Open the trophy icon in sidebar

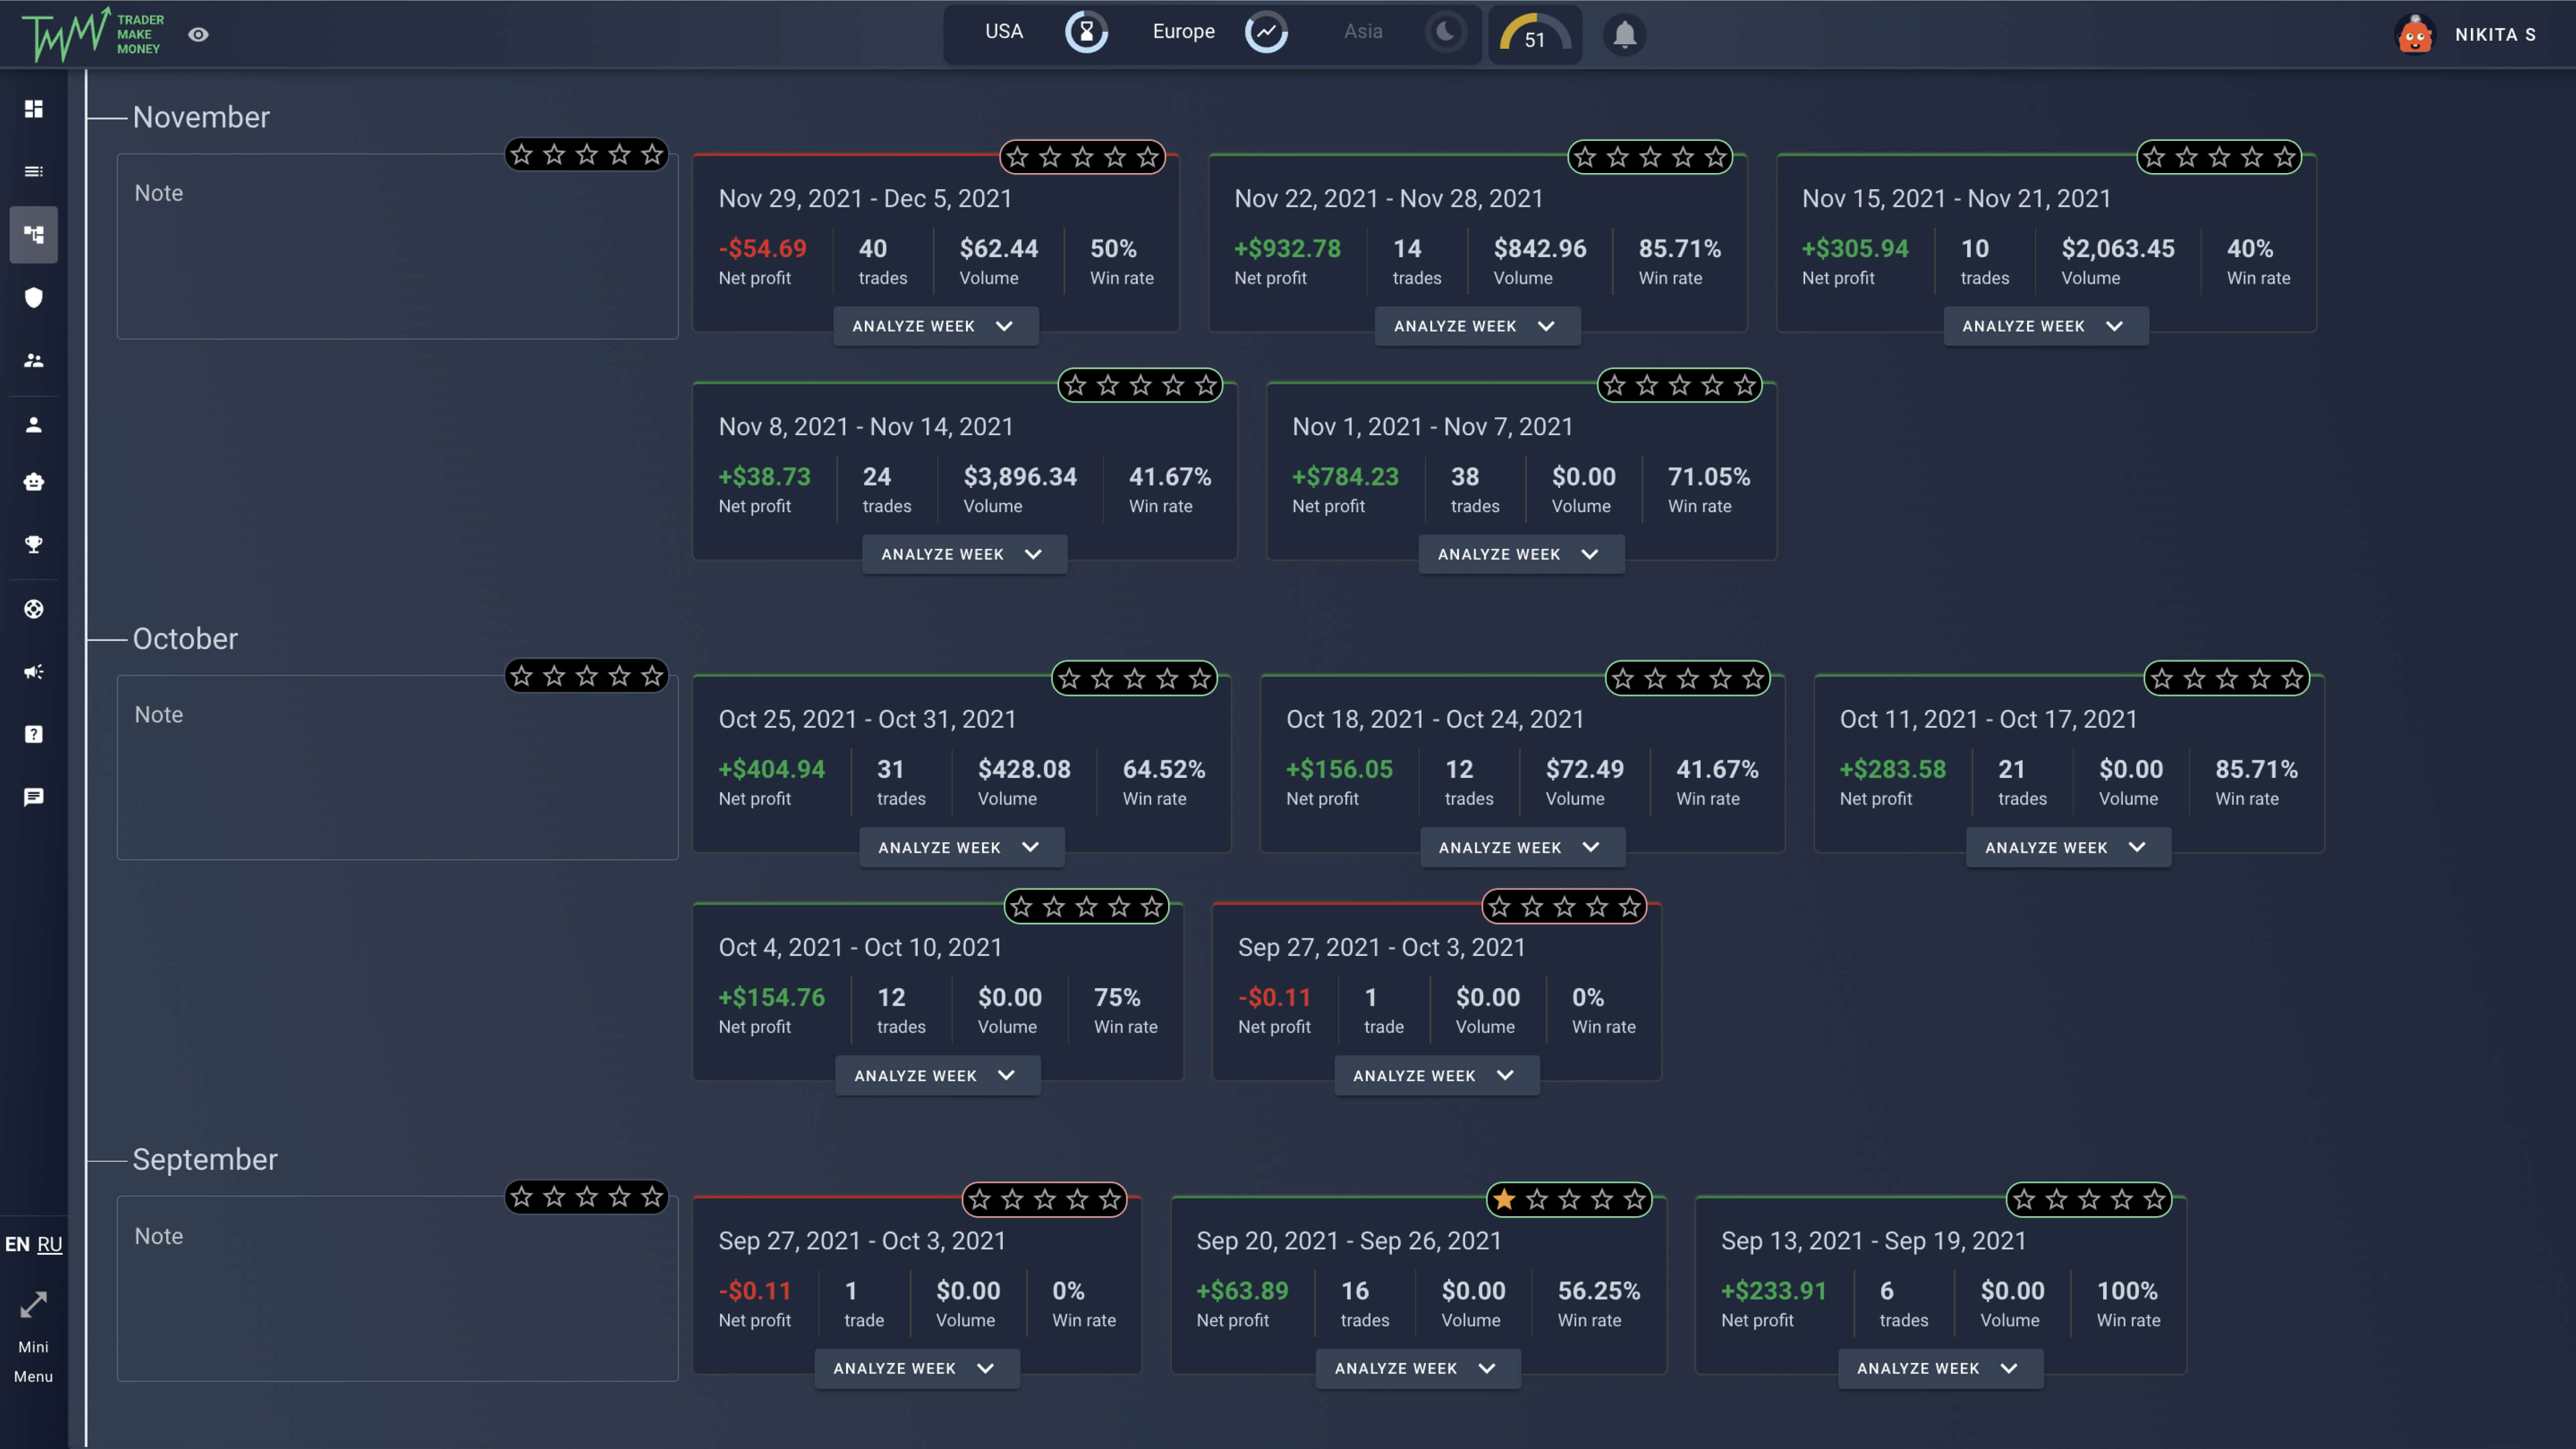coord(34,544)
